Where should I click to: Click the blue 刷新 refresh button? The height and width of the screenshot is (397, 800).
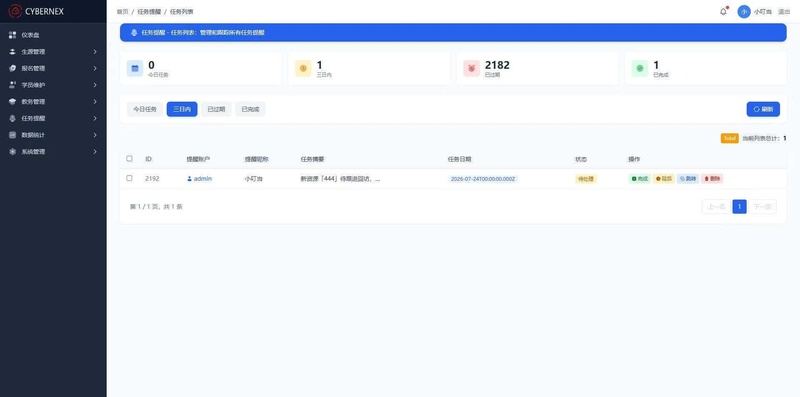point(763,109)
